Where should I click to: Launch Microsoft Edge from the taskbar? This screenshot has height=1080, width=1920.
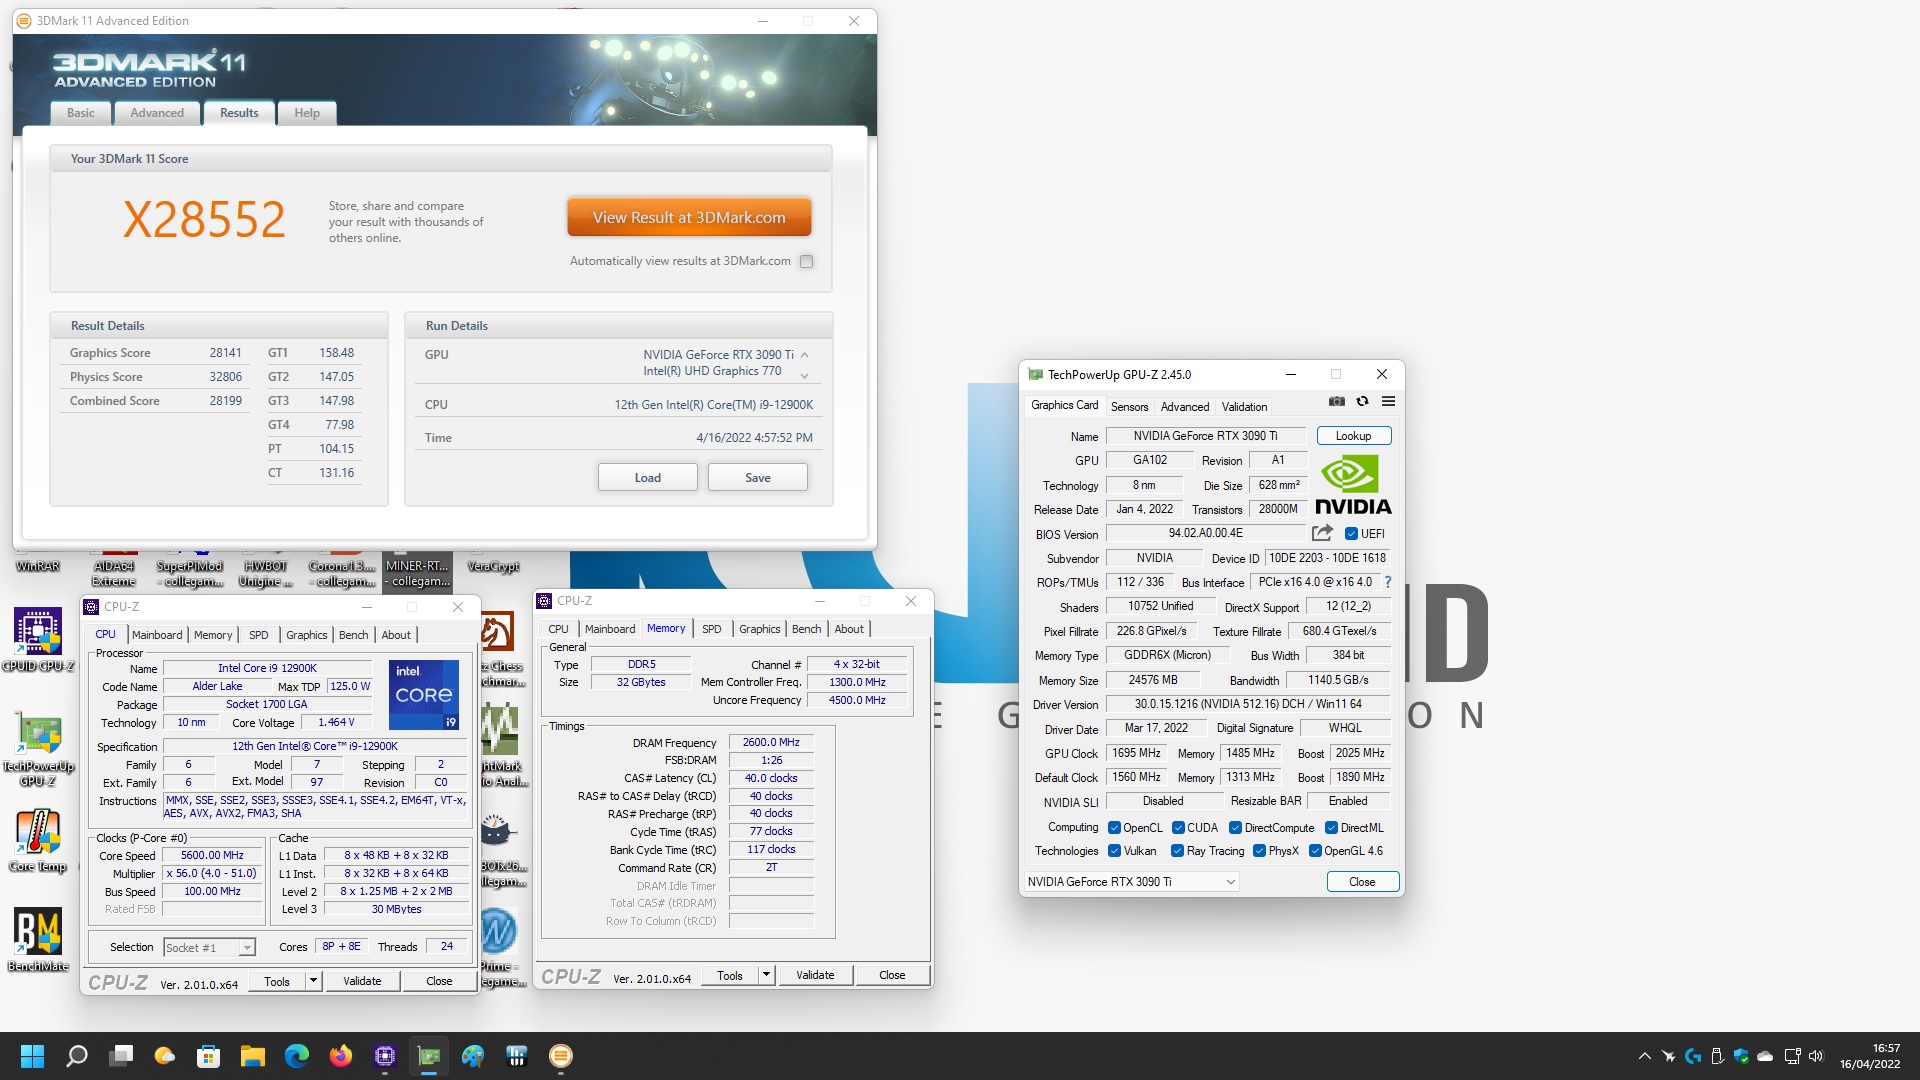(297, 1056)
